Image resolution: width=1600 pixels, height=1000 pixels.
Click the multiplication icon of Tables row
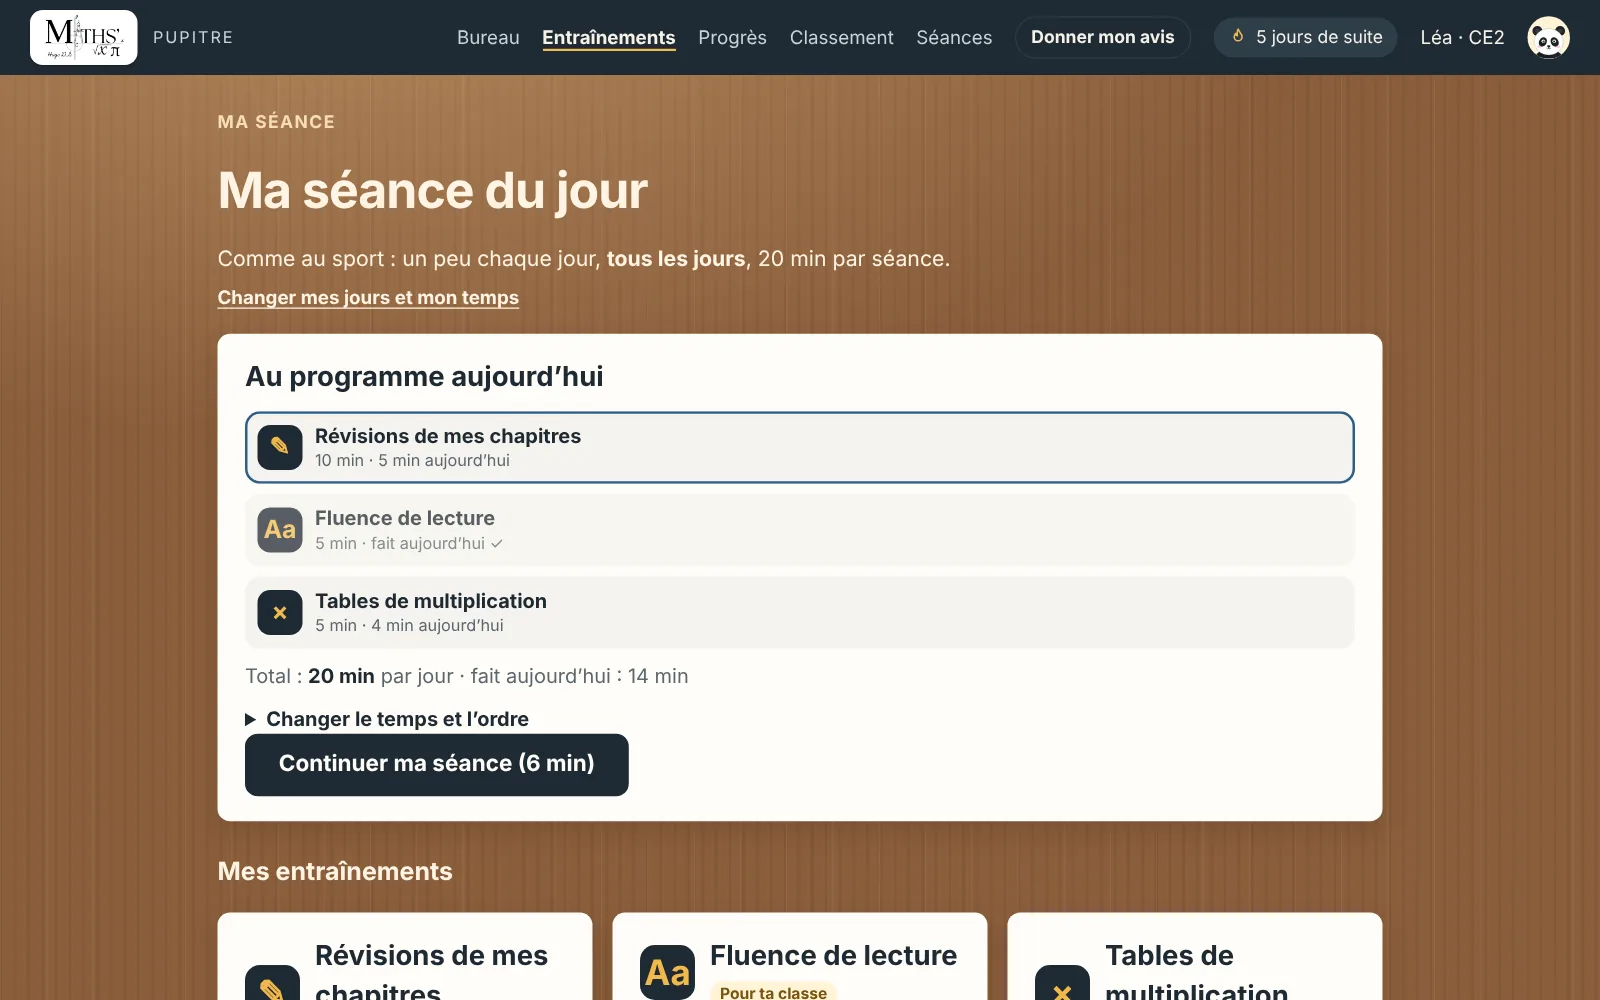tap(280, 612)
